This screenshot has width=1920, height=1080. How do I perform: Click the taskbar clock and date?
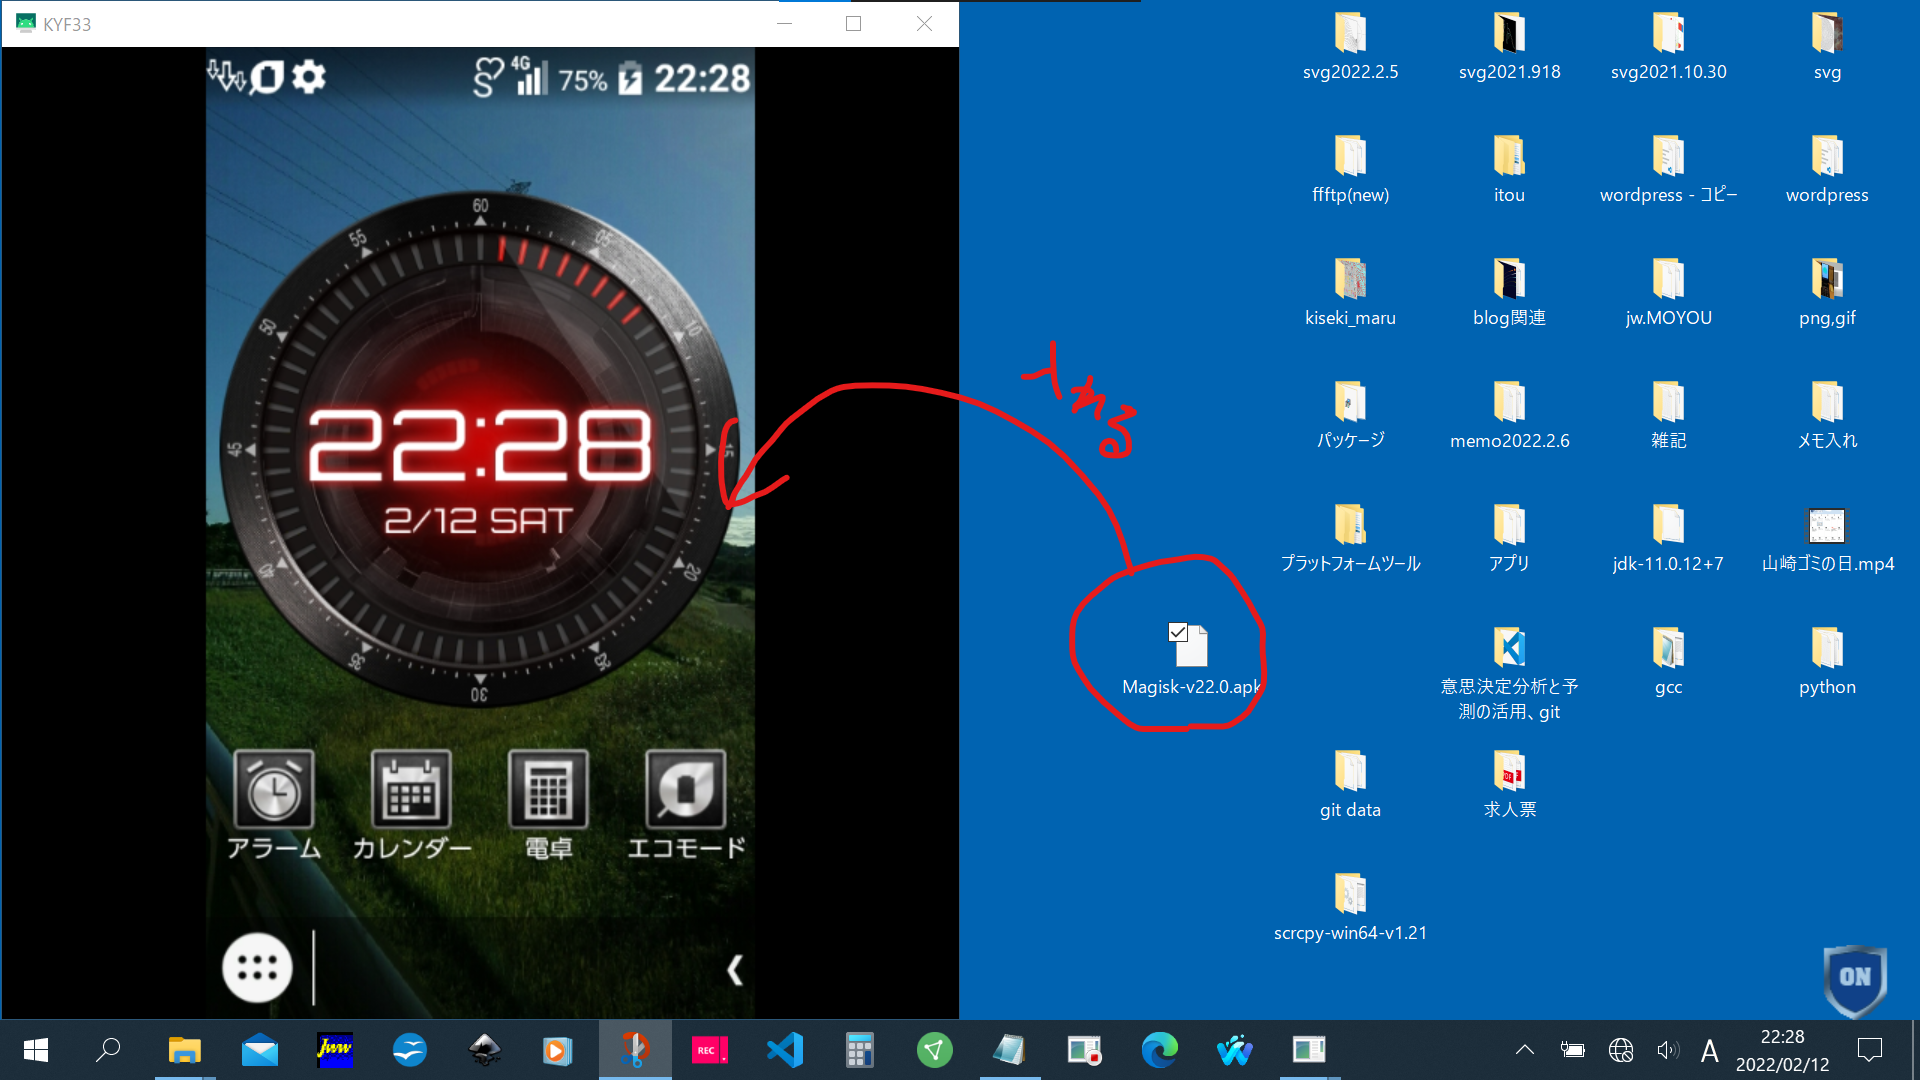[x=1782, y=1050]
